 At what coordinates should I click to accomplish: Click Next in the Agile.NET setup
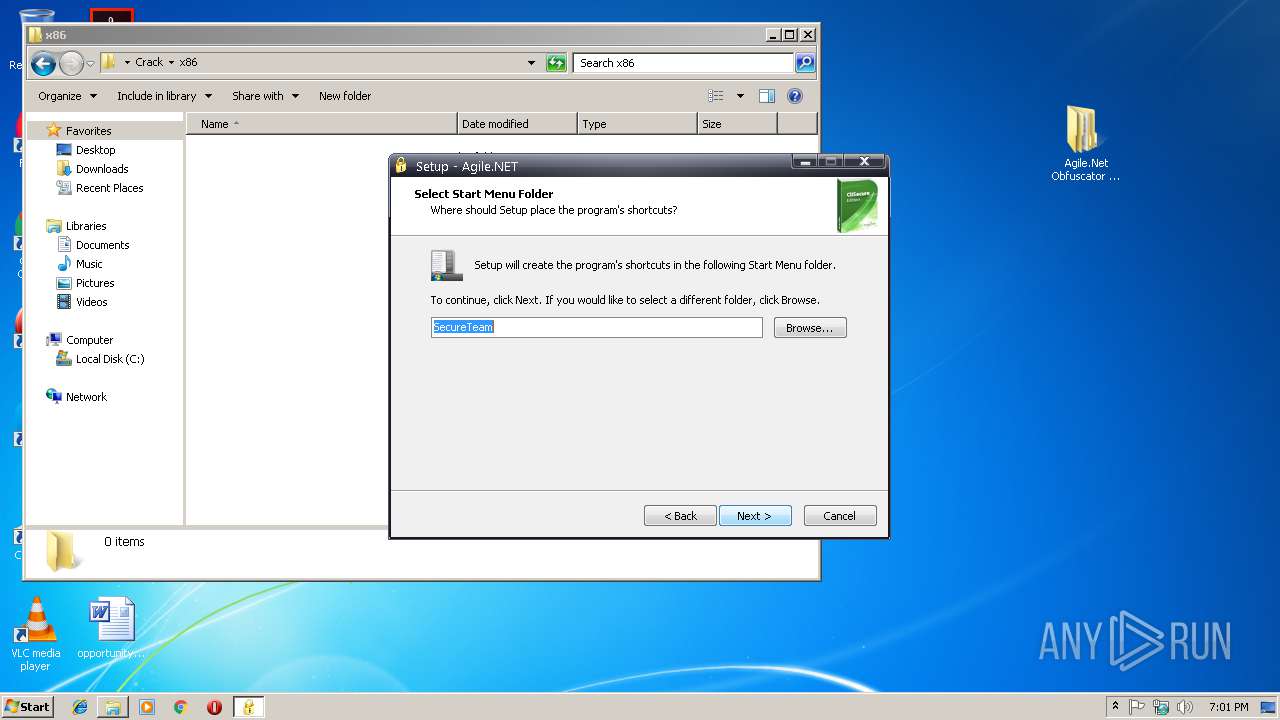point(755,516)
